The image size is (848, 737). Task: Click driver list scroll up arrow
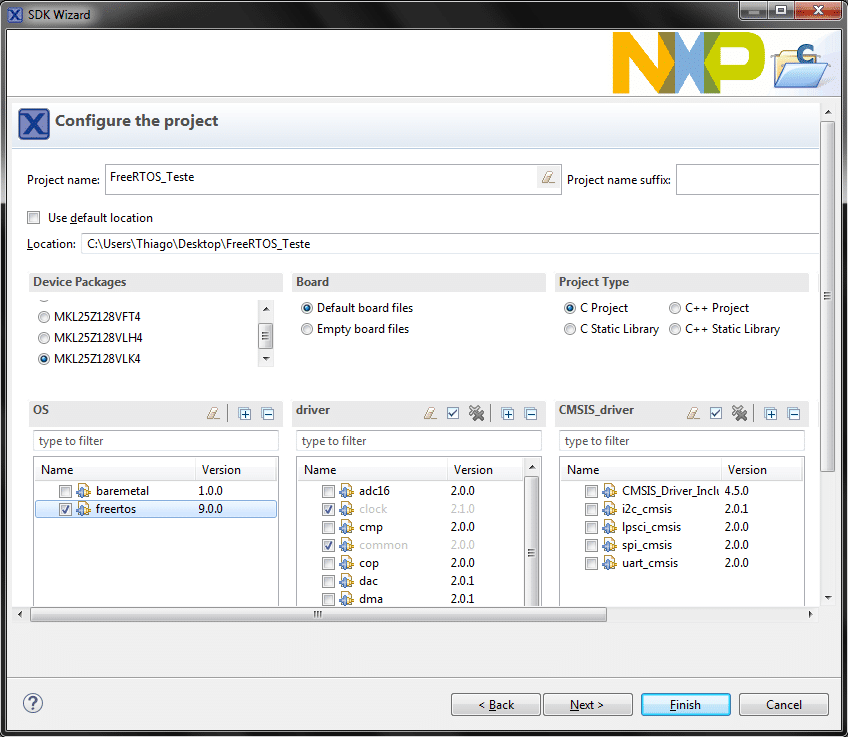point(532,467)
